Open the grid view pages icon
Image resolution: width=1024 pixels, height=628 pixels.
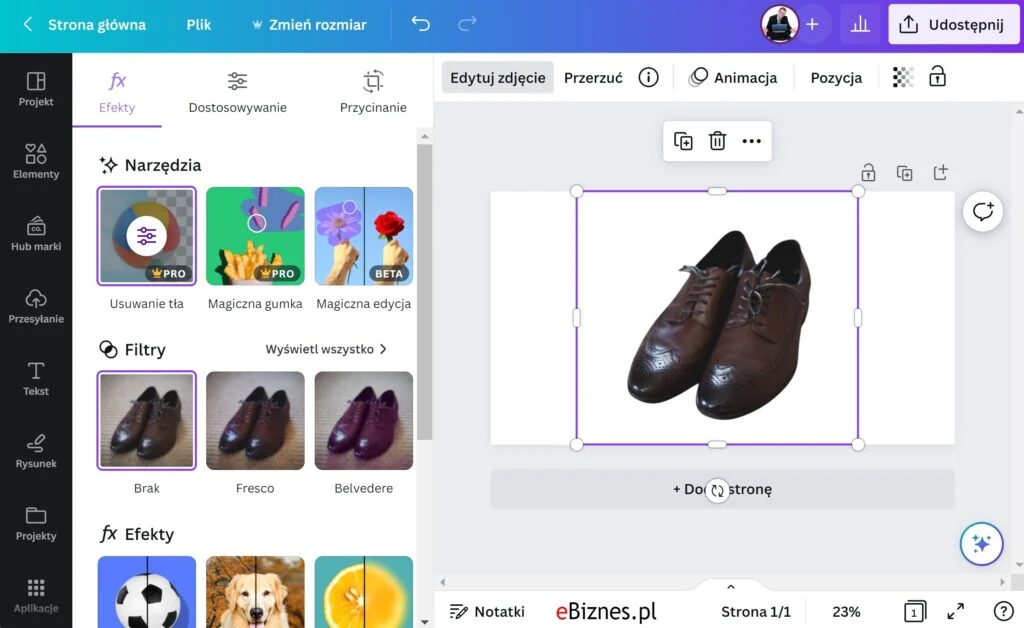(914, 612)
